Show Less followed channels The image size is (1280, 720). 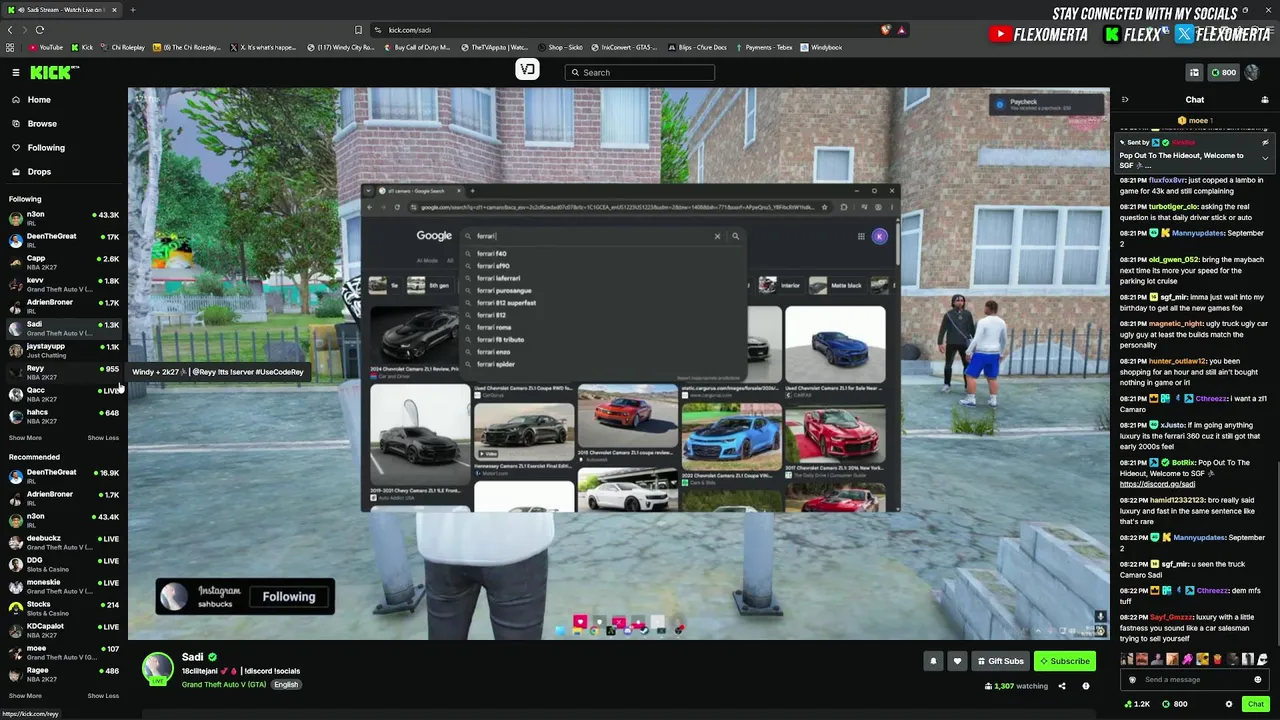click(103, 438)
